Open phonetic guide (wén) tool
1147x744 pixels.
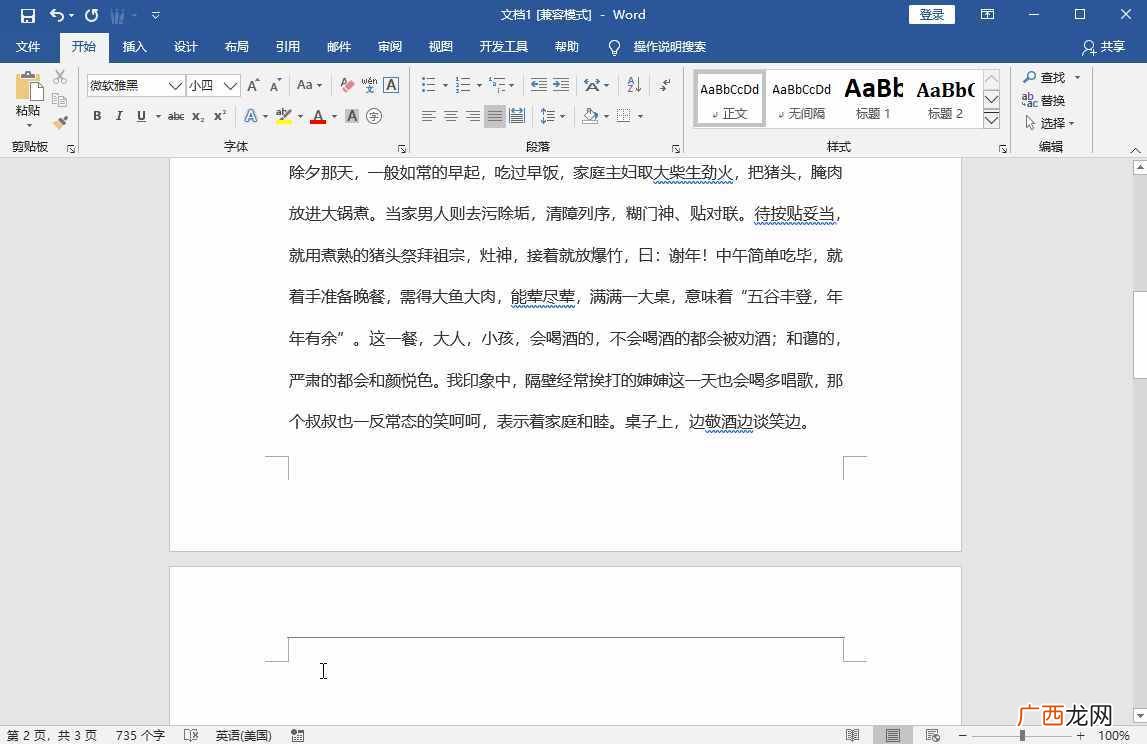(369, 86)
